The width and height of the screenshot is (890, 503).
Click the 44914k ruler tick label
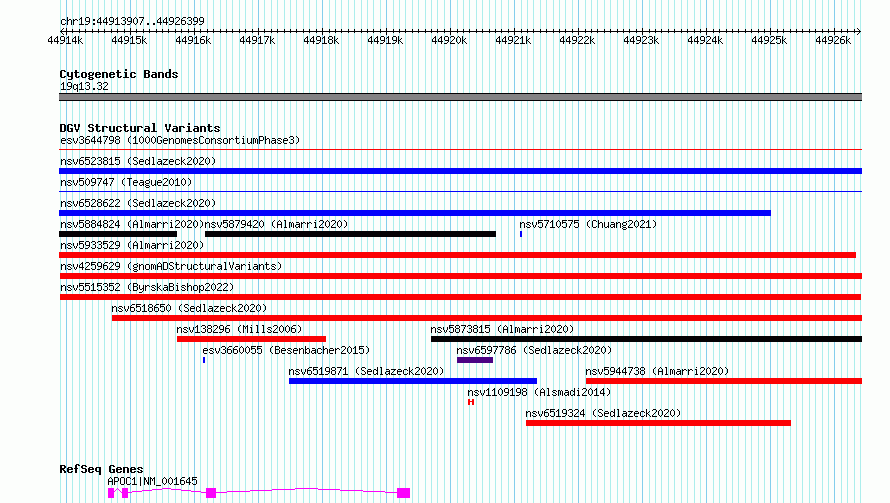coord(65,40)
